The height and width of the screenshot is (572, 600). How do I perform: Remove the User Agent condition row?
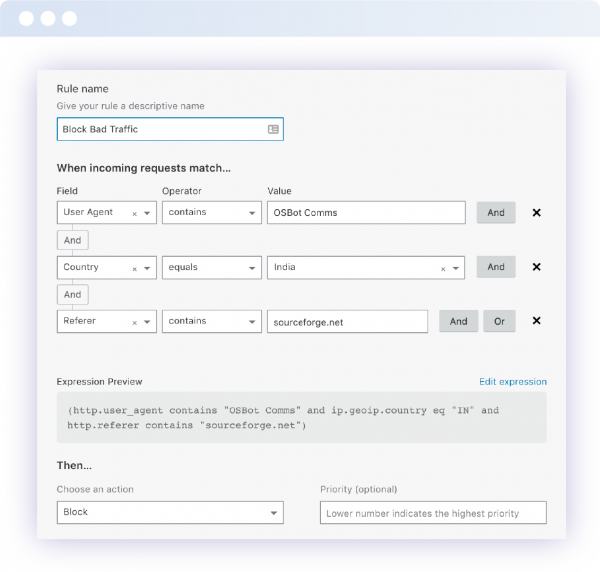point(536,213)
